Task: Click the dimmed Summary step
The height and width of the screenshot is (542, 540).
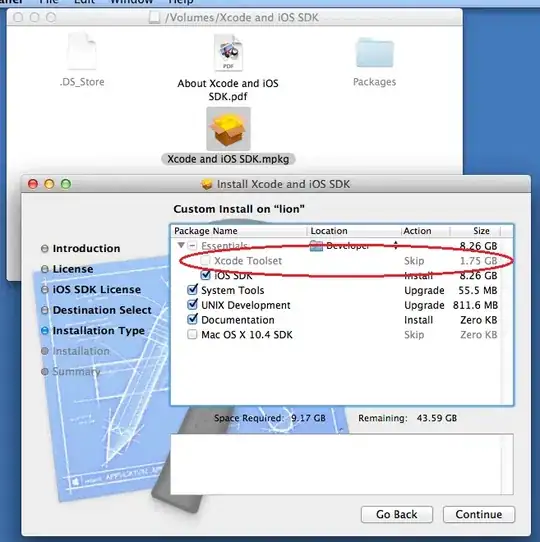Action: coord(76,372)
